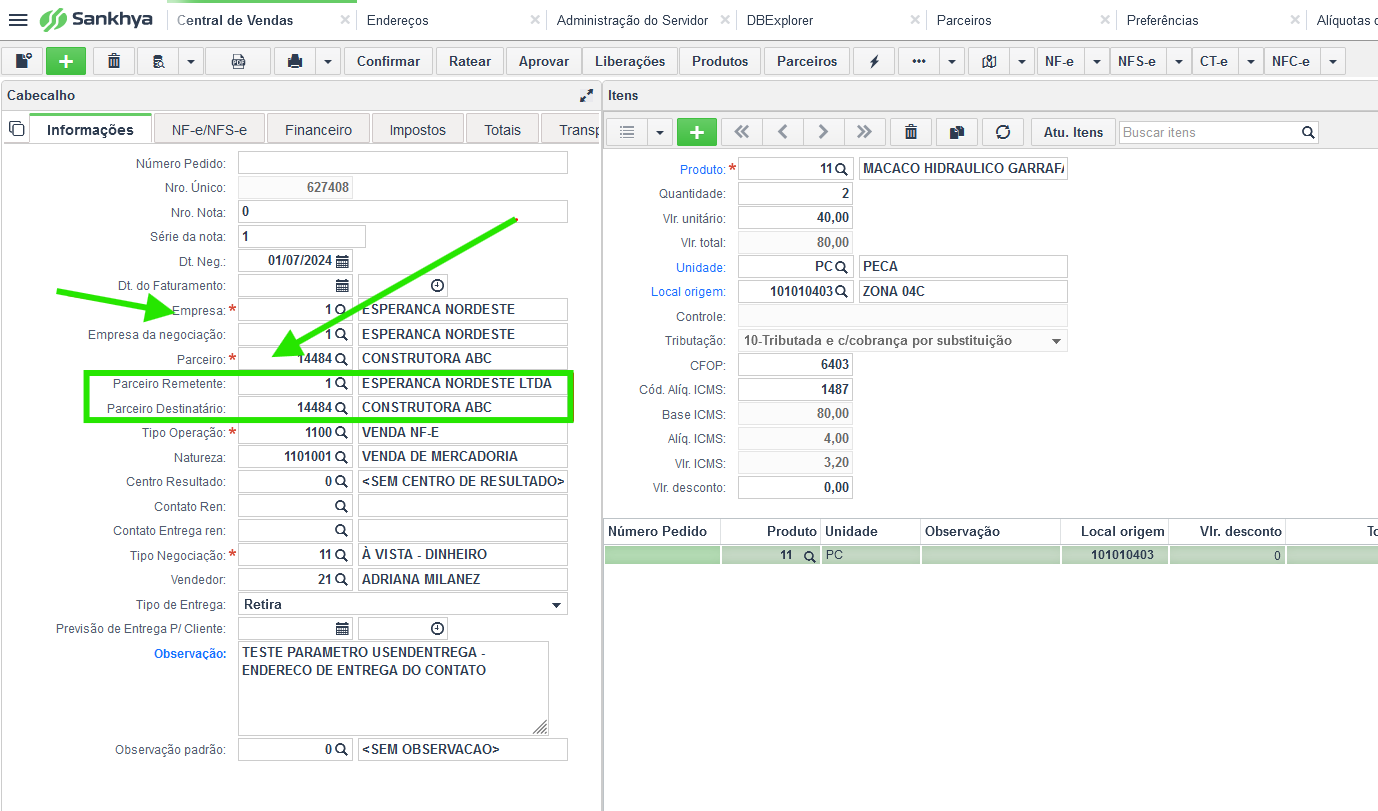
Task: Jump to the last item with double right arrows
Action: coord(864,132)
